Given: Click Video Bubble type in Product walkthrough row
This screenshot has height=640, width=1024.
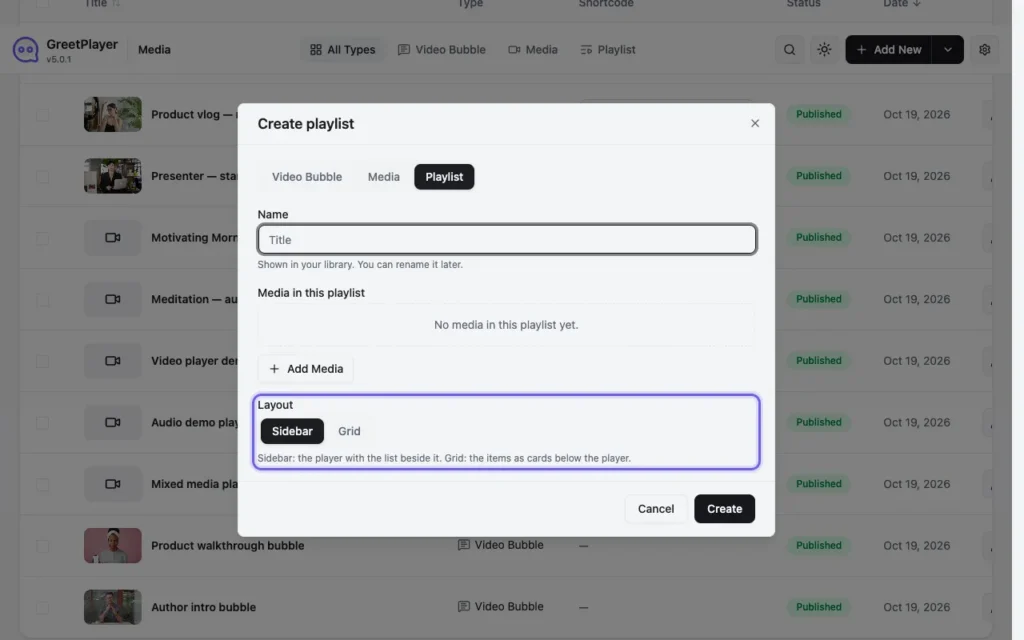Looking at the screenshot, I should [500, 545].
